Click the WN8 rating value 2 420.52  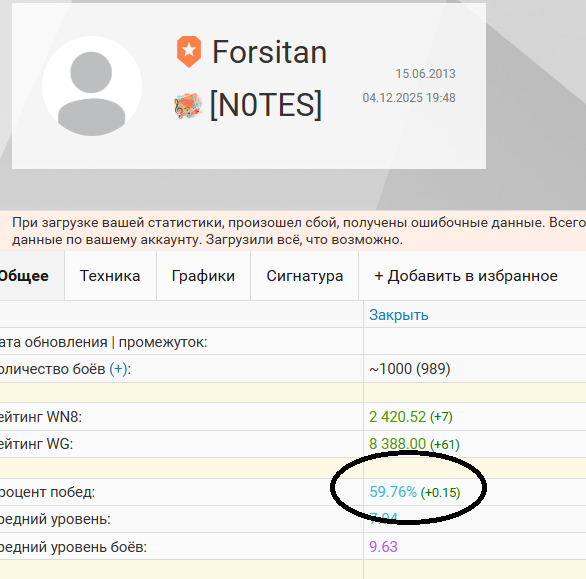(398, 417)
